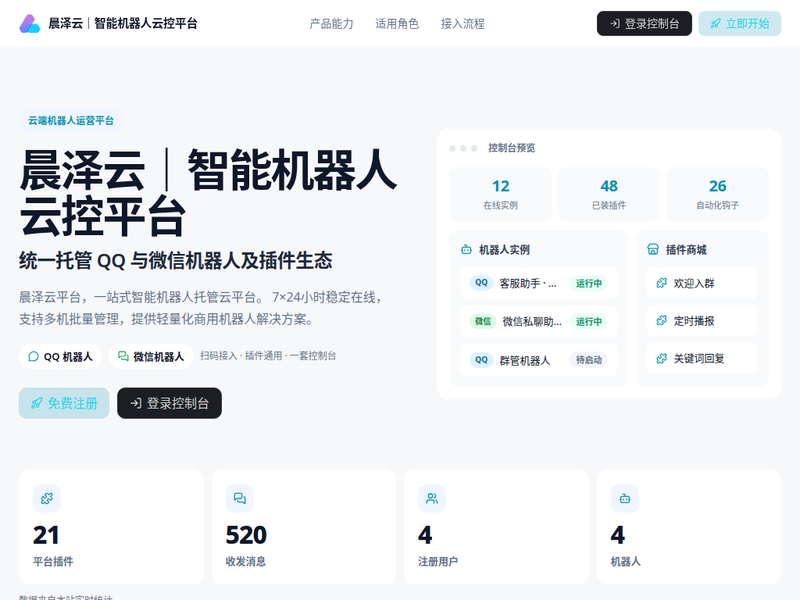Click the 520 收发消息 value
This screenshot has height=600, width=800.
coord(246,535)
